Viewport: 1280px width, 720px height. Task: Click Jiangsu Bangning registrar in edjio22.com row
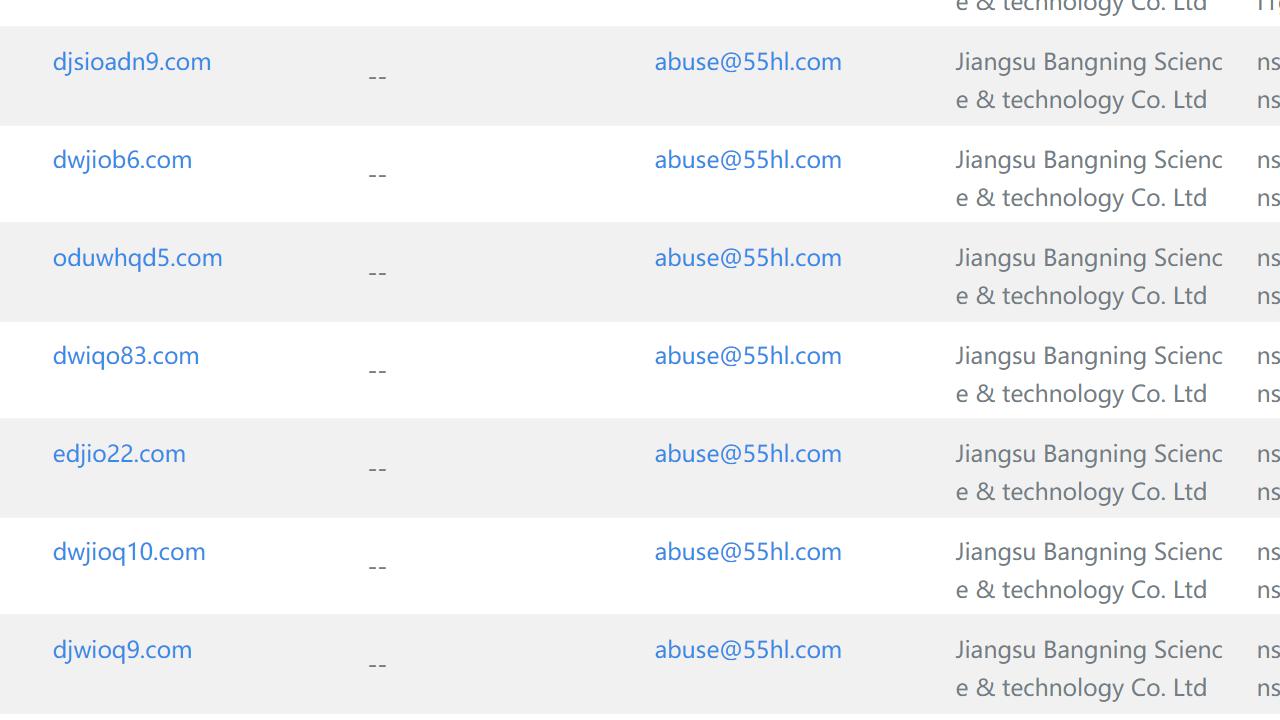1088,473
